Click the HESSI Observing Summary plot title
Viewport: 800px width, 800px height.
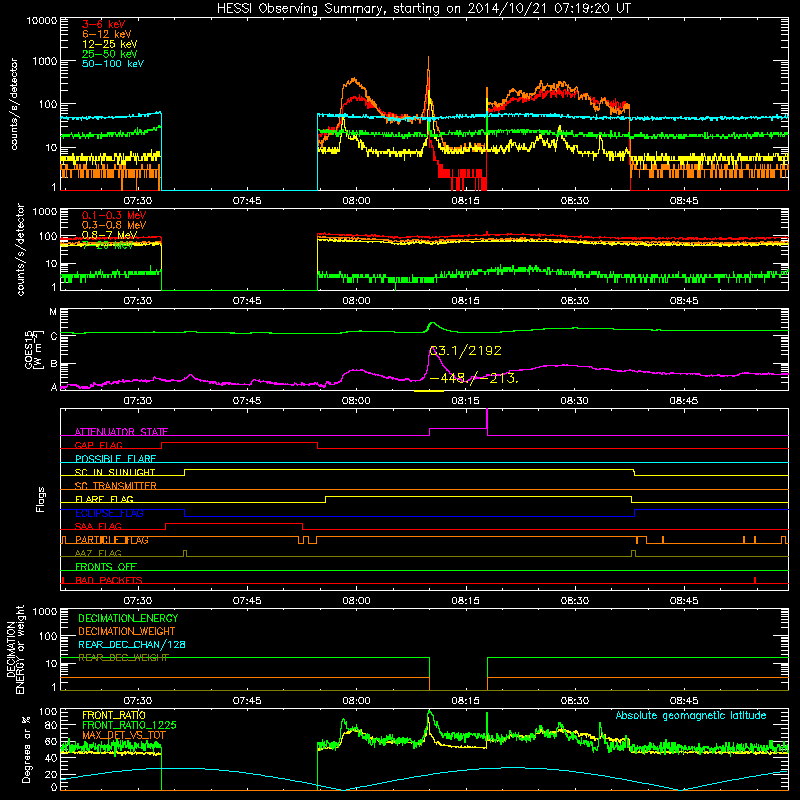[x=423, y=9]
